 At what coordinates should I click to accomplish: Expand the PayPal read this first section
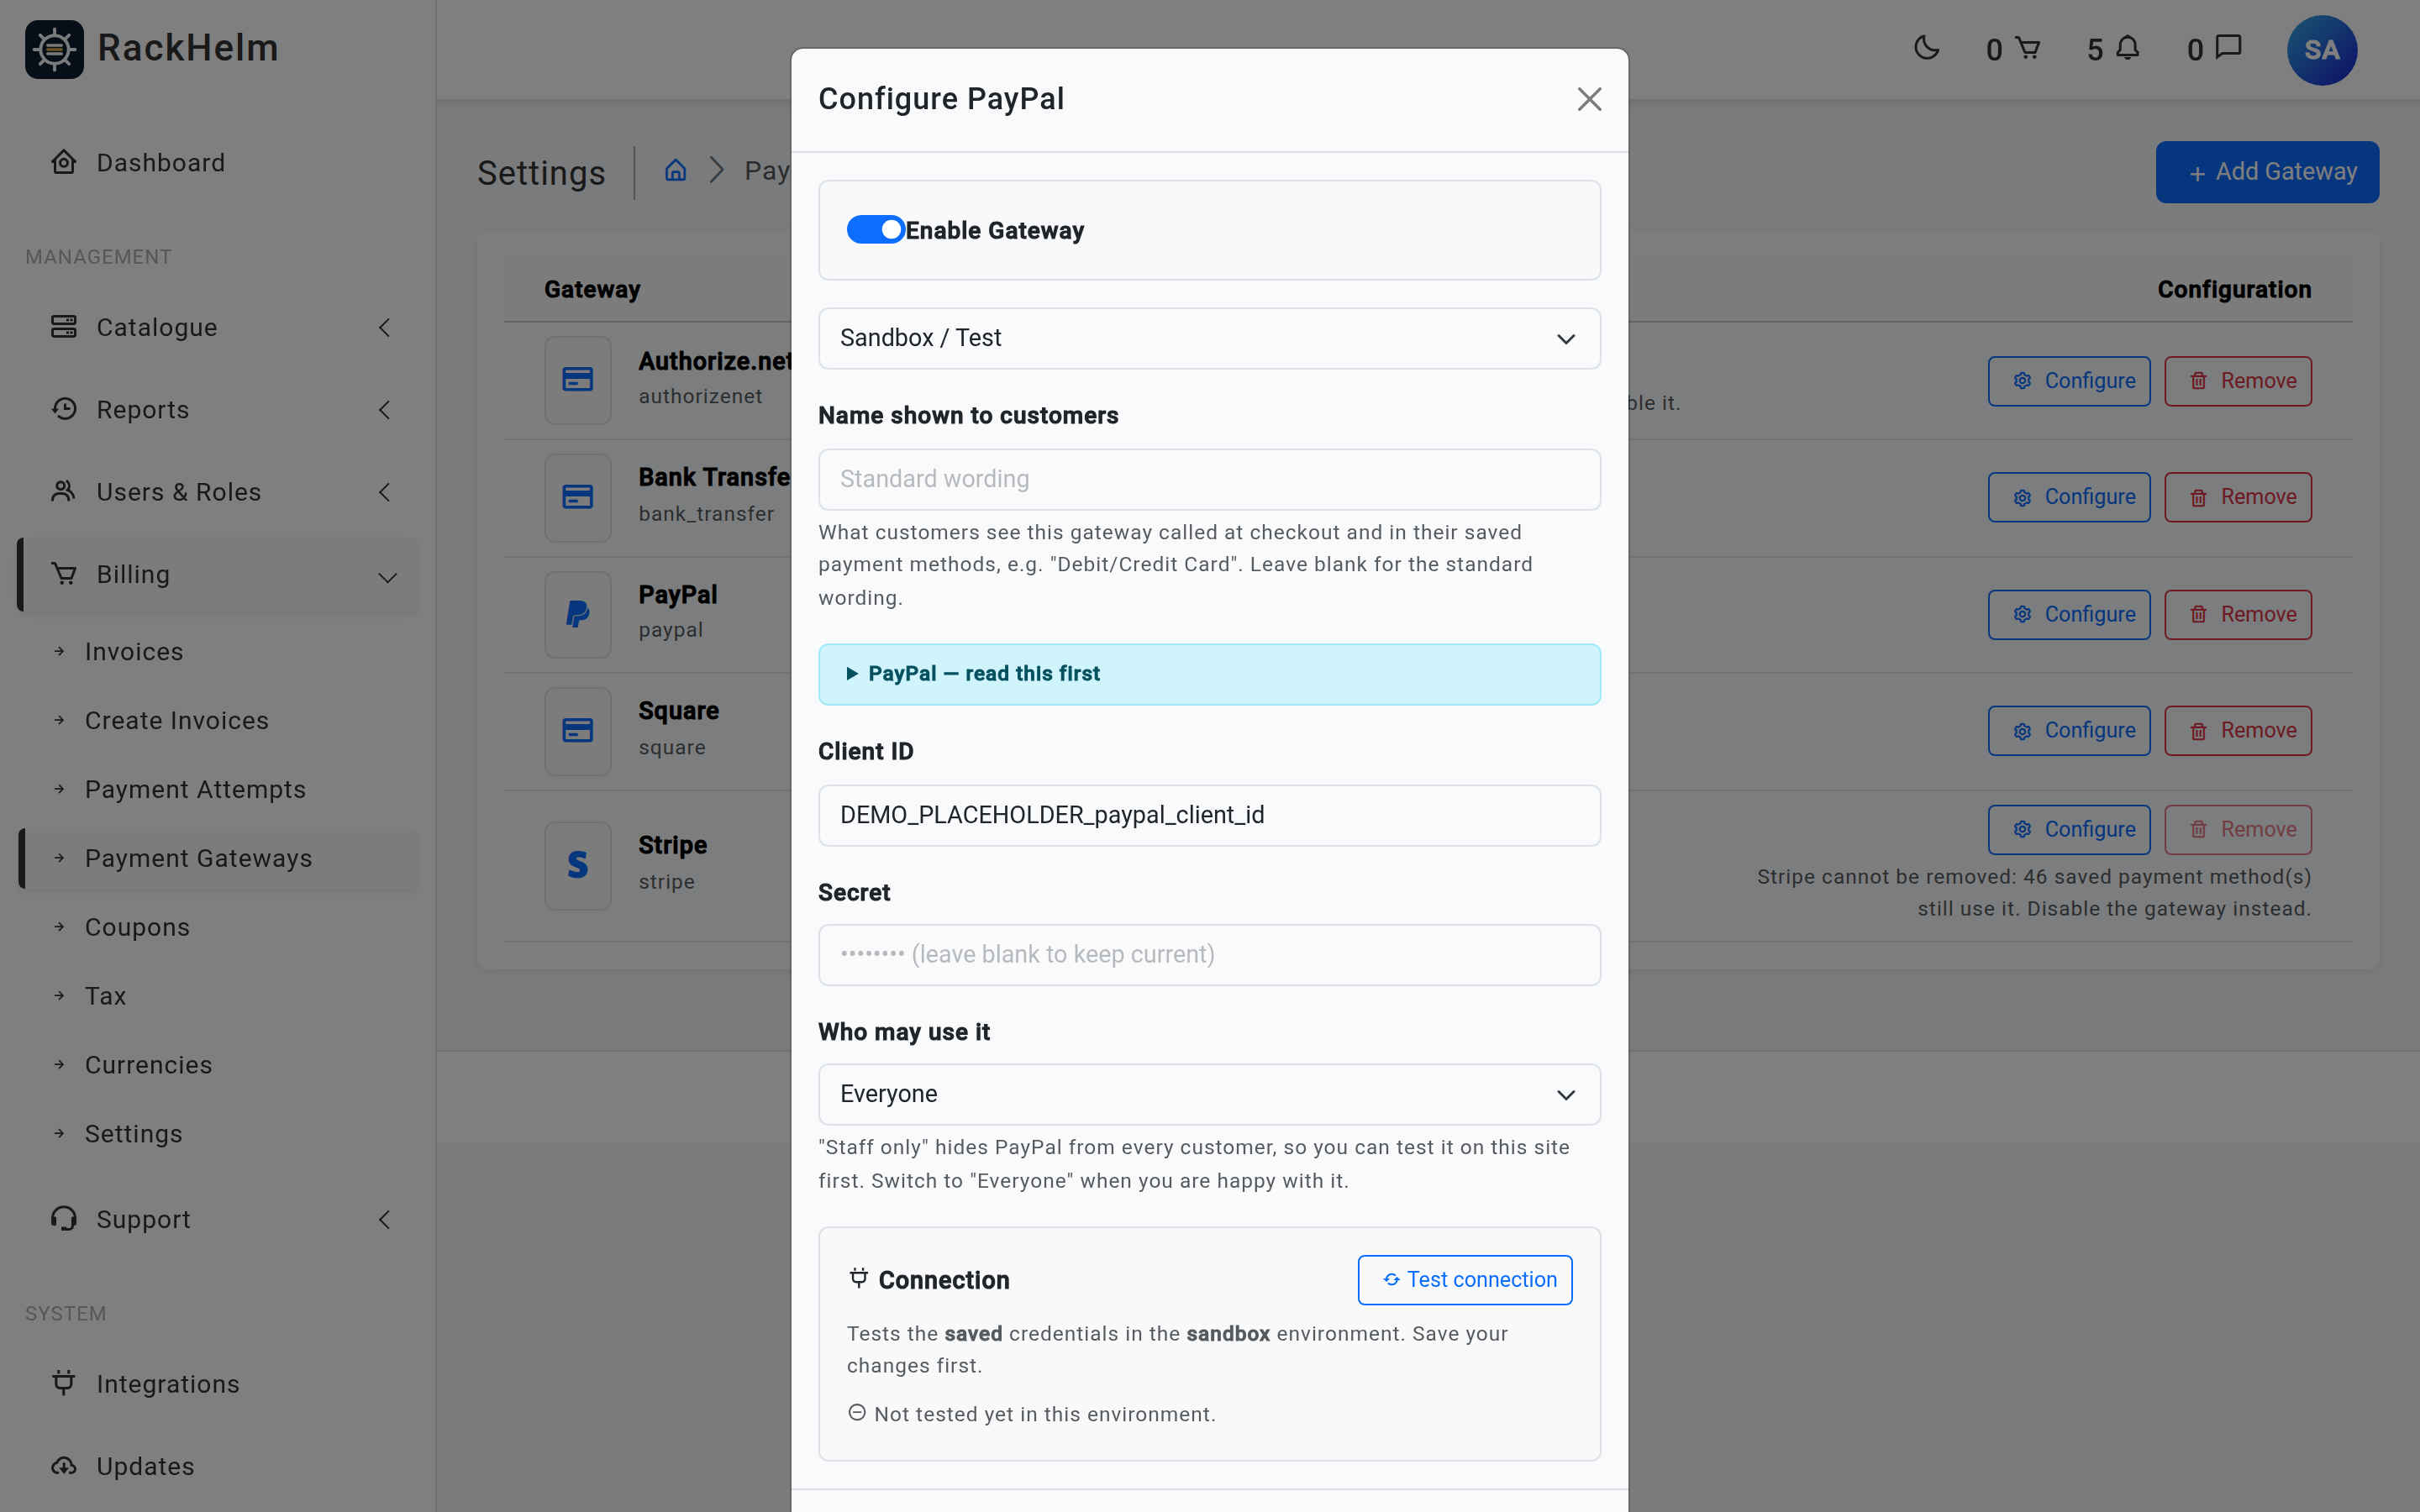click(1209, 674)
